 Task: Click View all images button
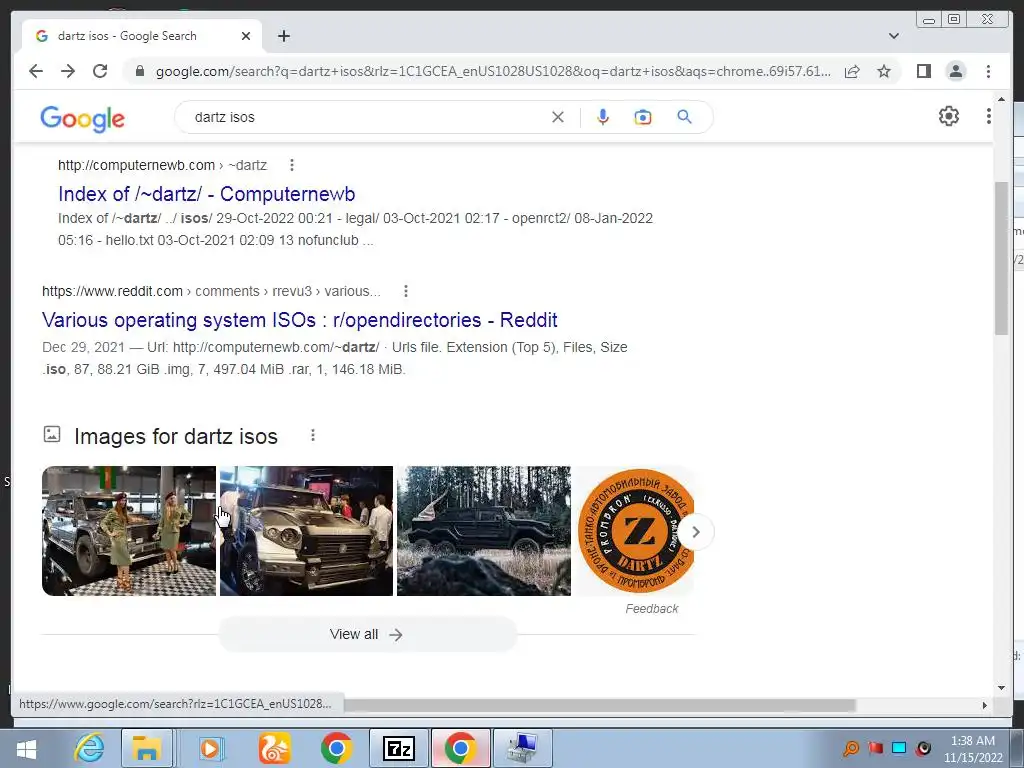pos(368,634)
